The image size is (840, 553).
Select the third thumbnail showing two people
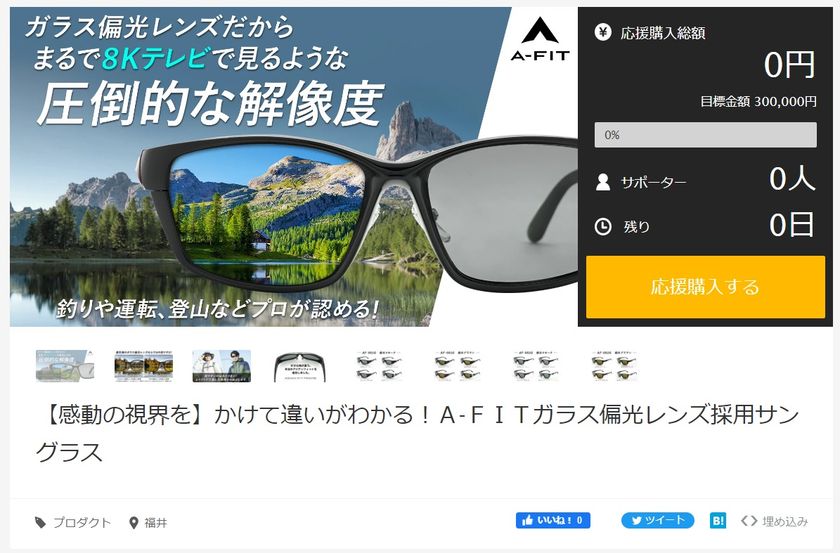222,366
